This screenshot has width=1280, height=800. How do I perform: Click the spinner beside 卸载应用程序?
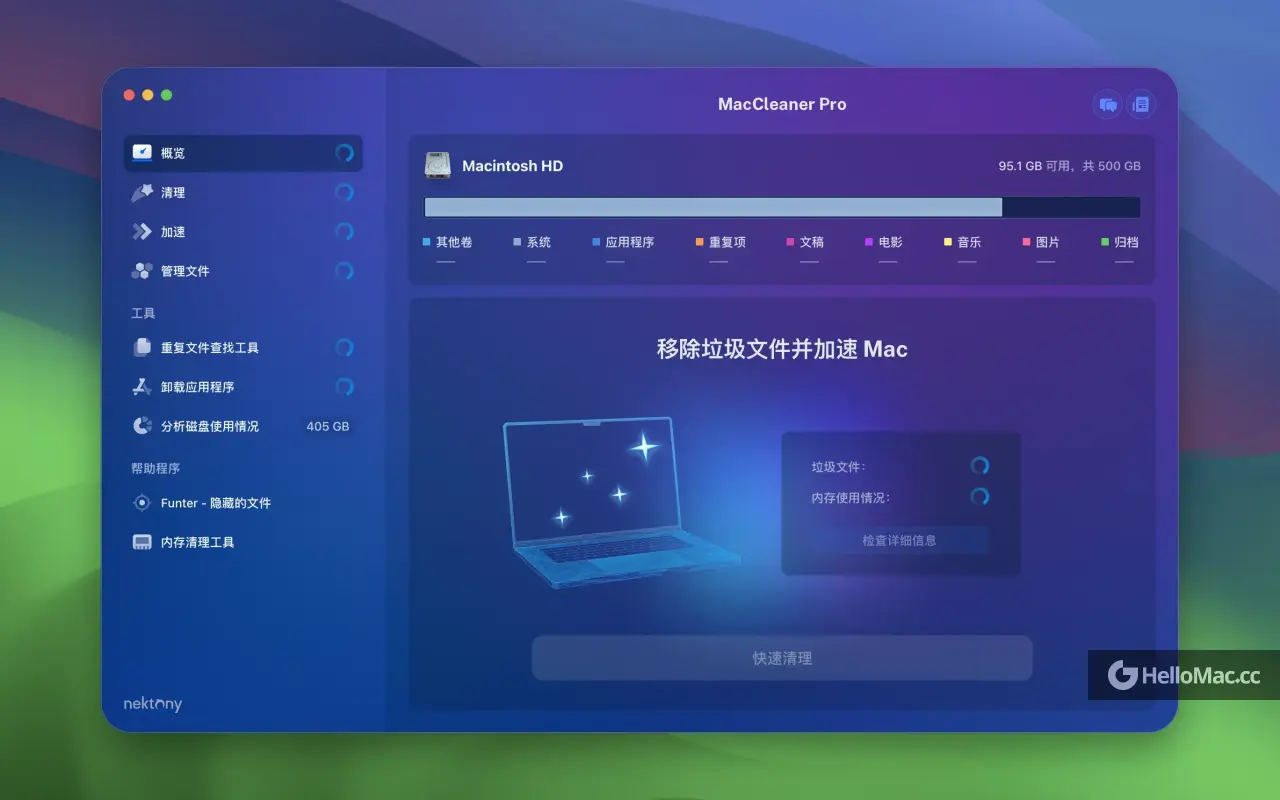click(344, 387)
